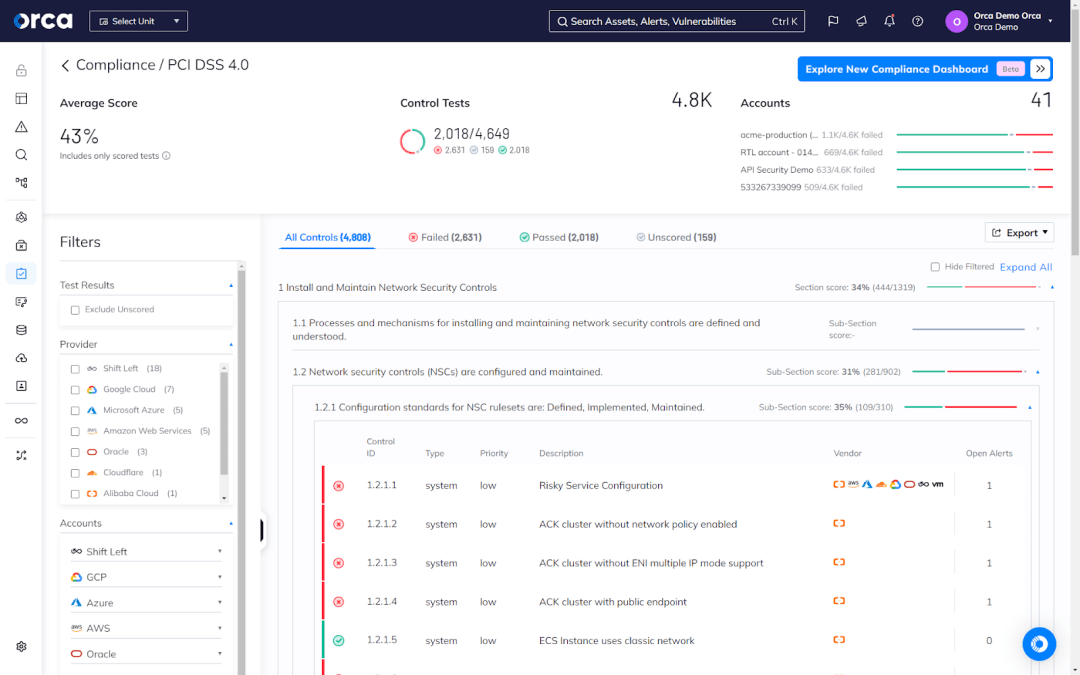Expand the Oracle accounts dropdown

click(x=146, y=654)
